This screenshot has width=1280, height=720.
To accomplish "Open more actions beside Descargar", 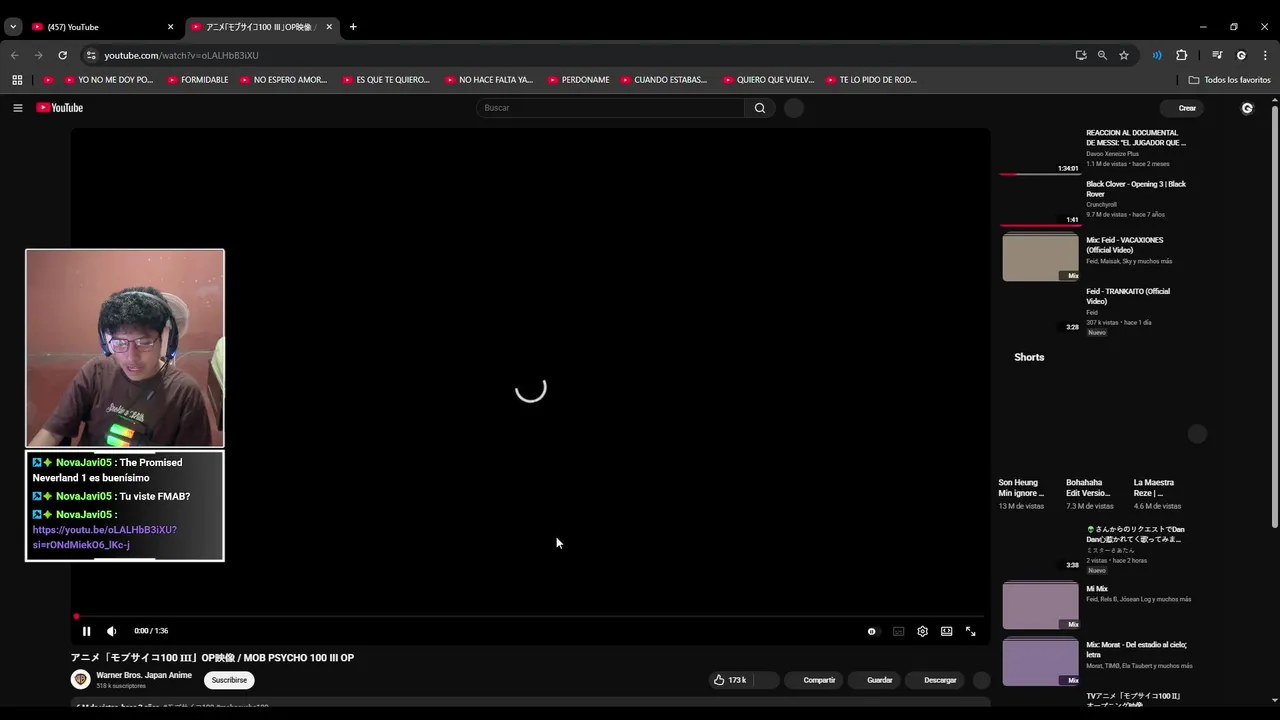I will [x=982, y=680].
